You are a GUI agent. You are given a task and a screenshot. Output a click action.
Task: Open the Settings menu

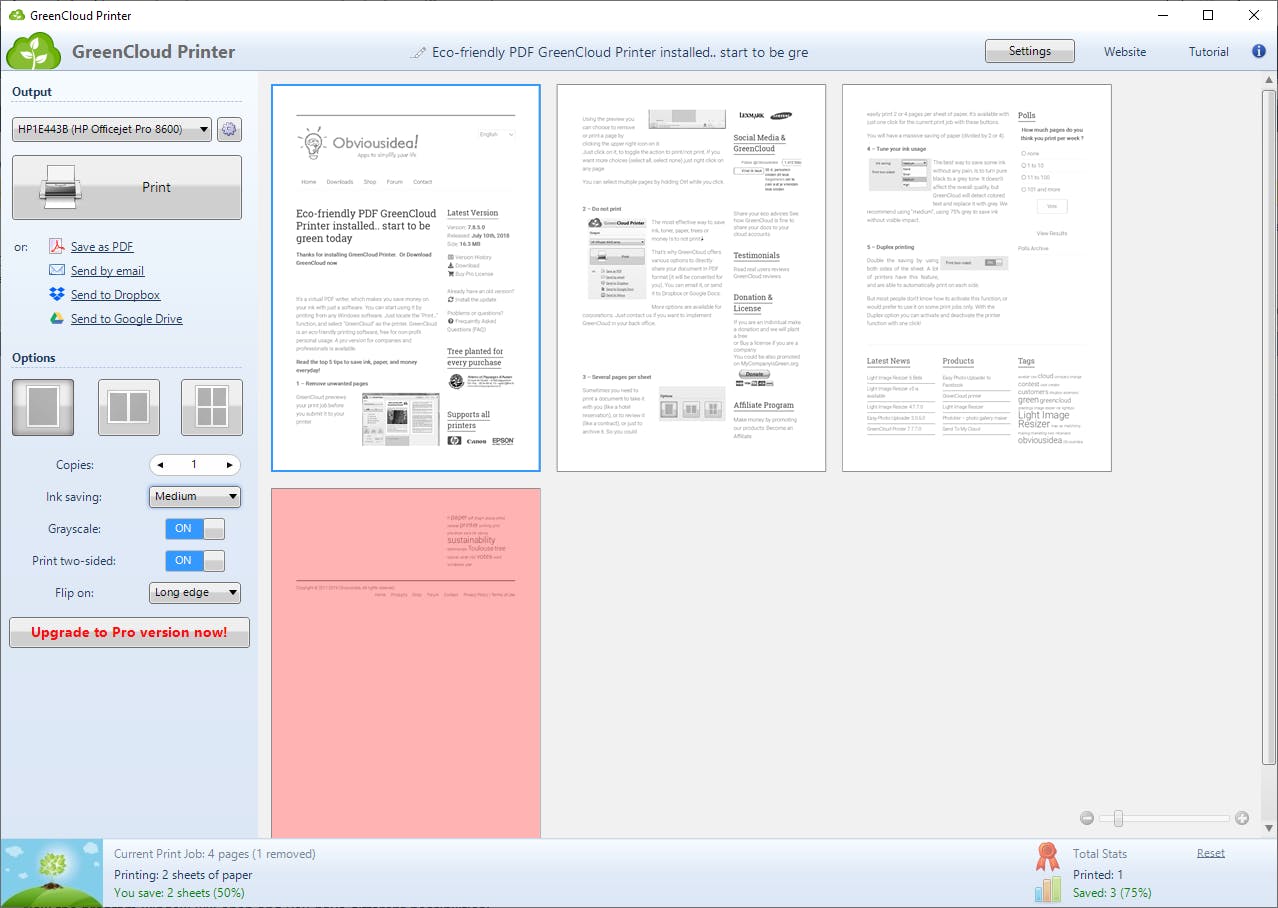(x=1030, y=51)
